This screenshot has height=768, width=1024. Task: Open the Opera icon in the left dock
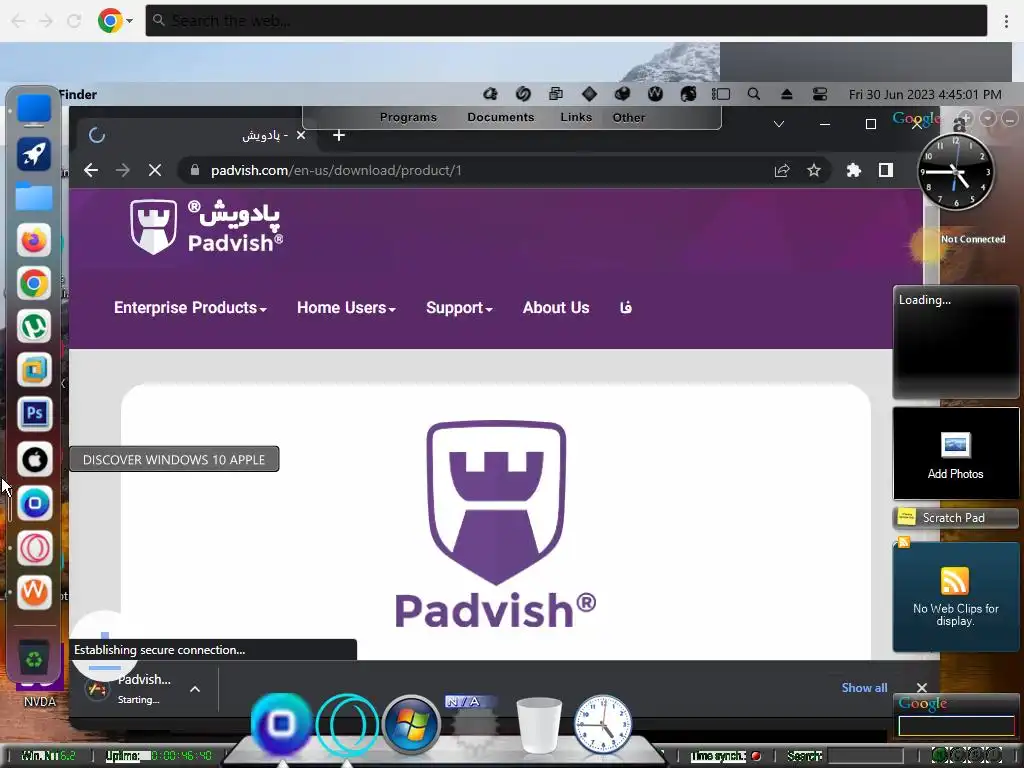[34, 547]
